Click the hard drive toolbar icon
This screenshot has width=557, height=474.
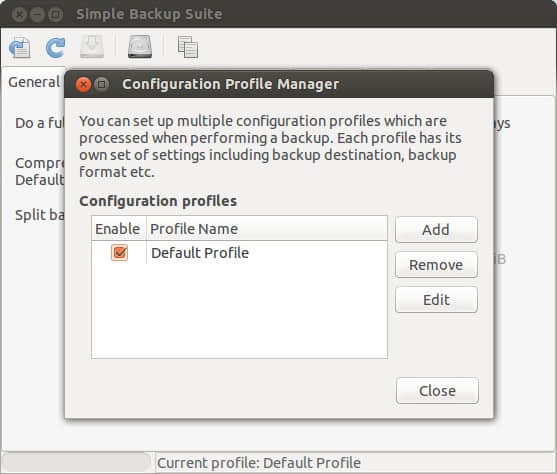tap(140, 47)
